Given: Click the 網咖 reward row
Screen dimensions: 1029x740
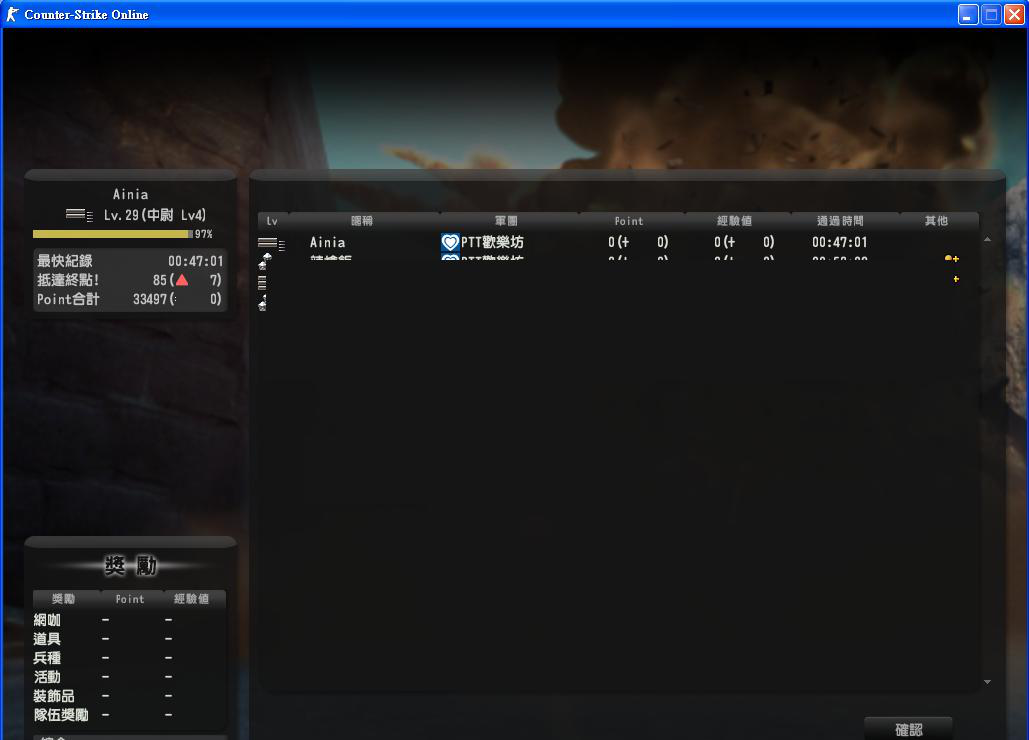Looking at the screenshot, I should coord(129,620).
